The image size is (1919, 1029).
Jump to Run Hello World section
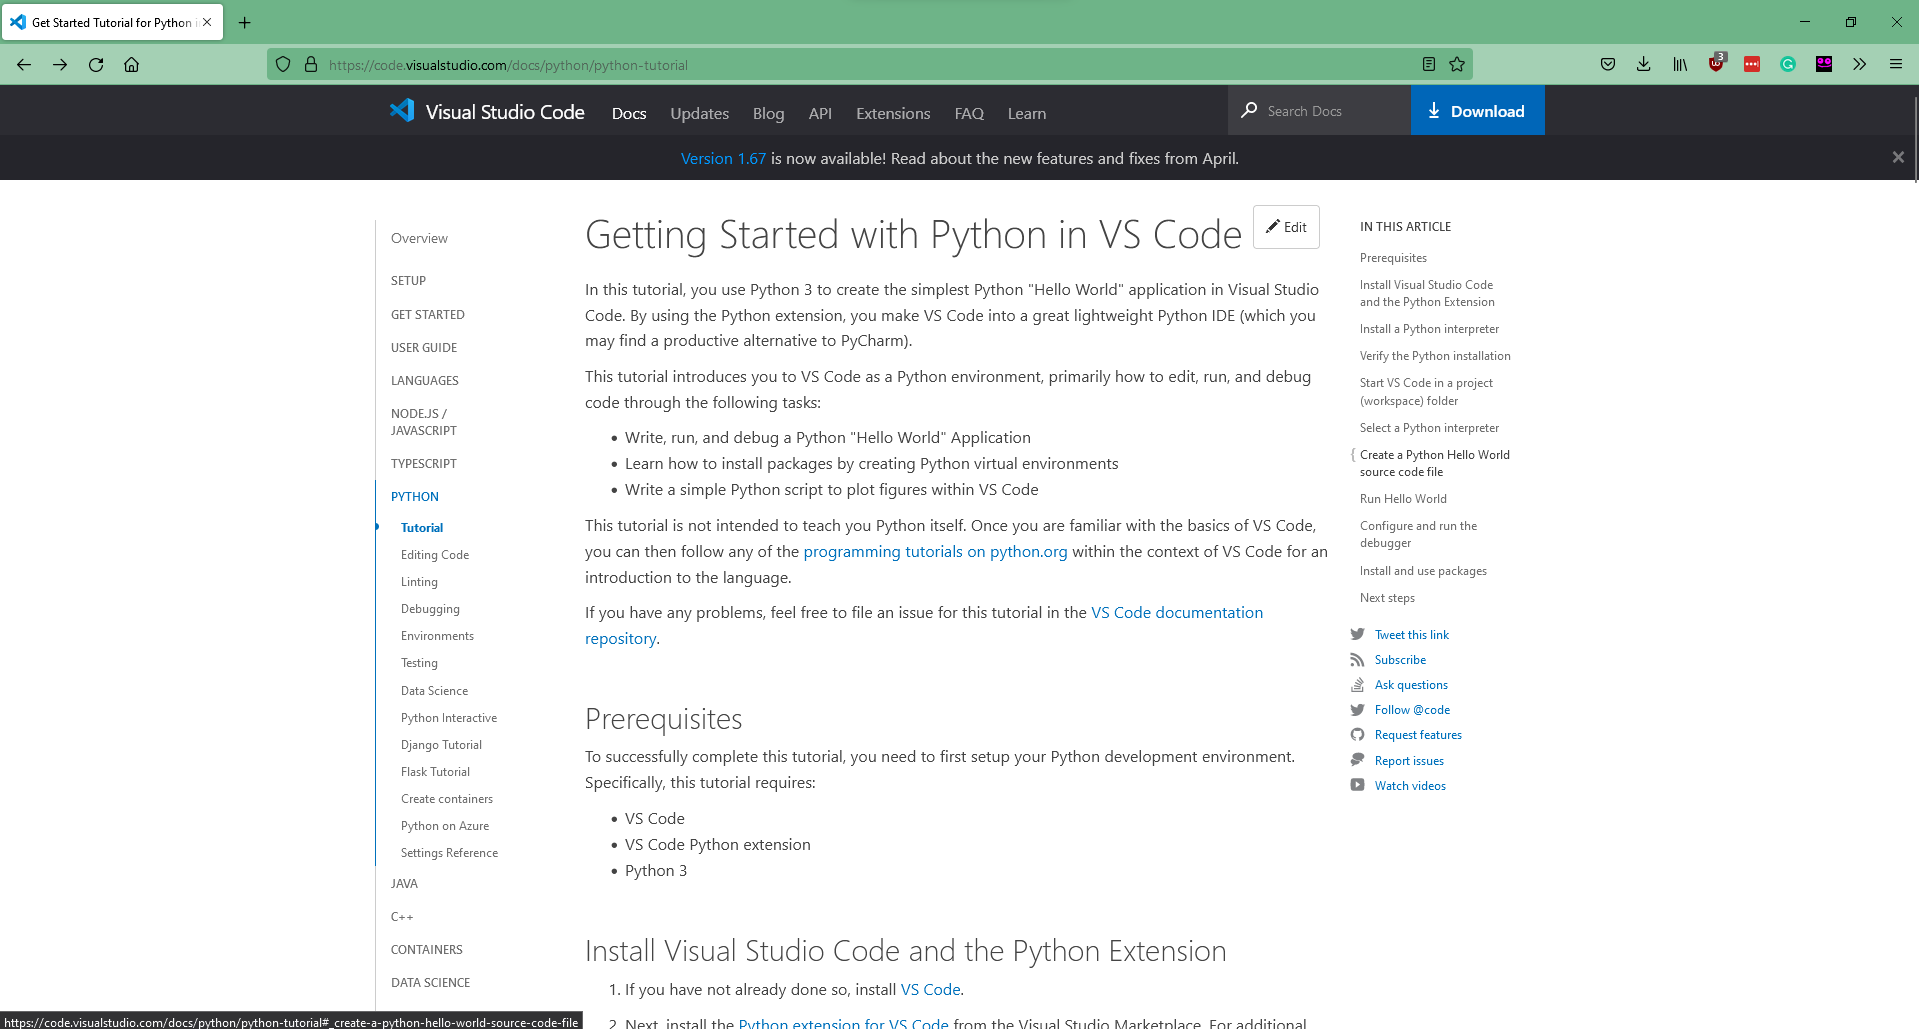click(1403, 498)
